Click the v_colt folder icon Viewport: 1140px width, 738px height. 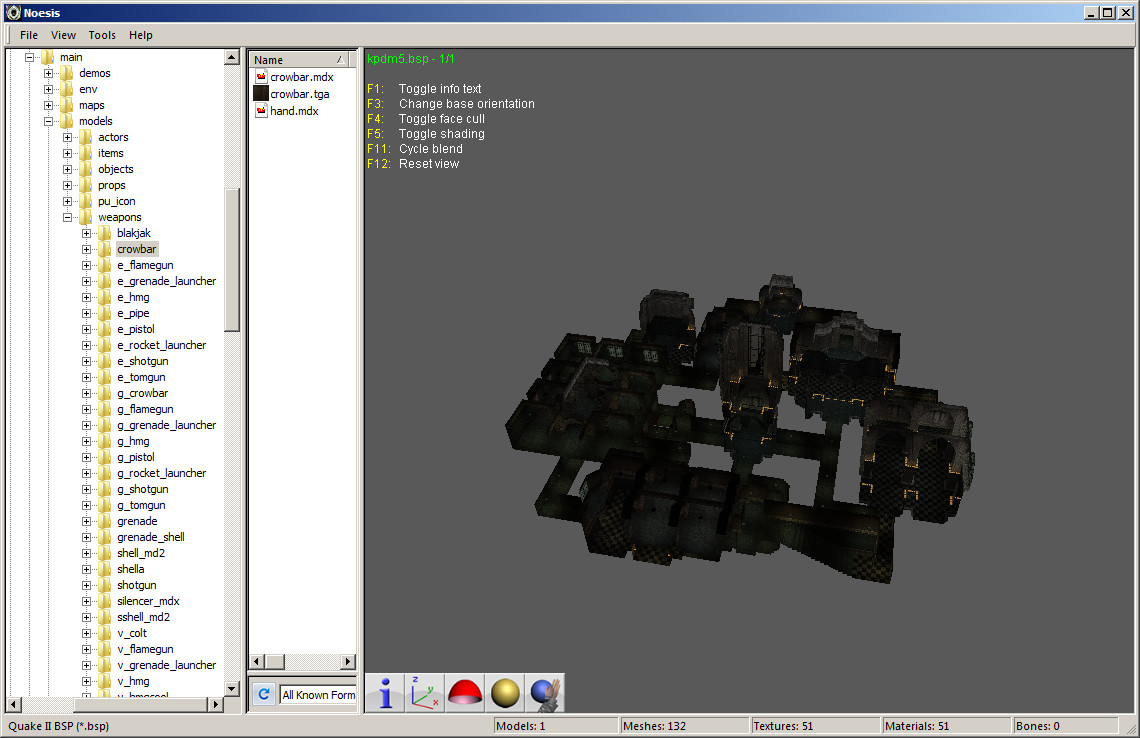pos(105,633)
